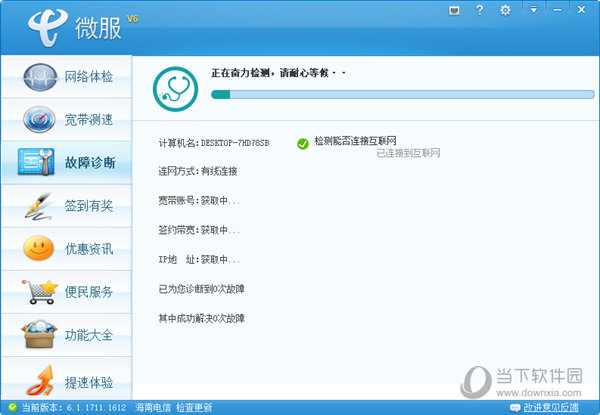
Task: Open 改进意见反馈 feedback link
Action: click(551, 408)
